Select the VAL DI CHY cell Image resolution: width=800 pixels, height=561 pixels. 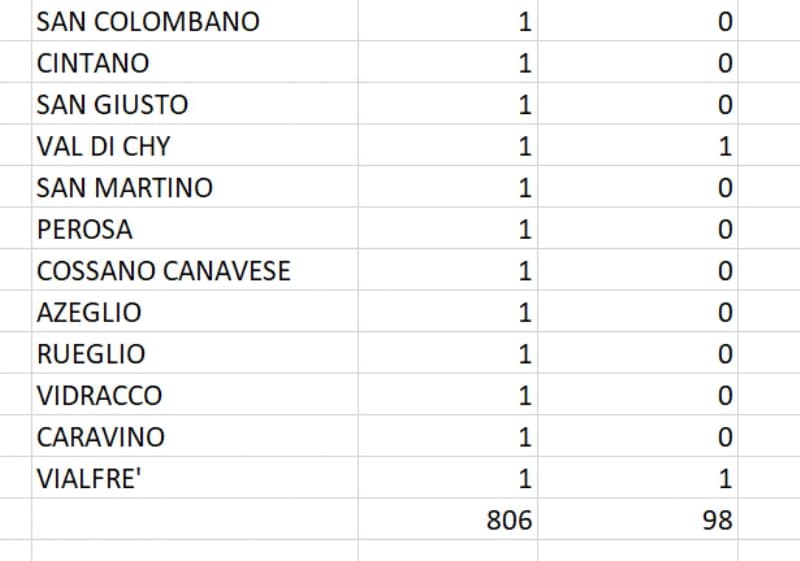[x=103, y=147]
